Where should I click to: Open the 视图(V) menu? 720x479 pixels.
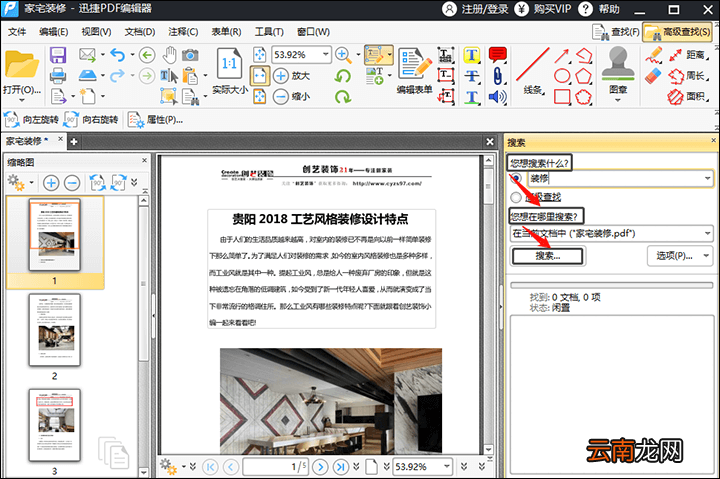(96, 32)
